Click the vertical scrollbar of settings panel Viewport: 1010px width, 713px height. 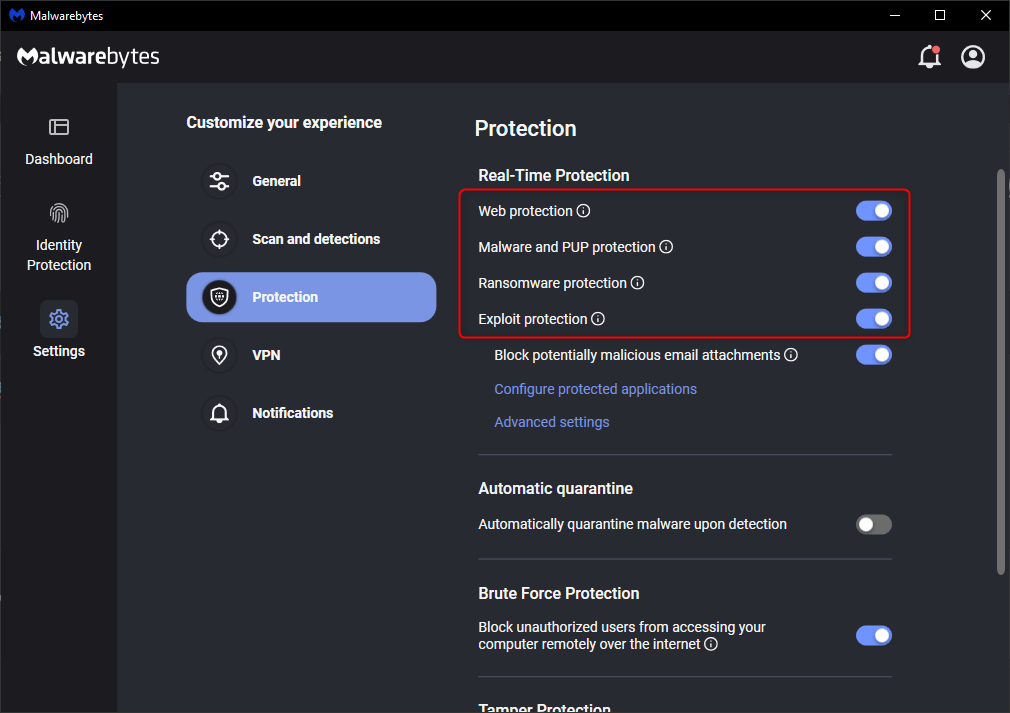point(1000,372)
